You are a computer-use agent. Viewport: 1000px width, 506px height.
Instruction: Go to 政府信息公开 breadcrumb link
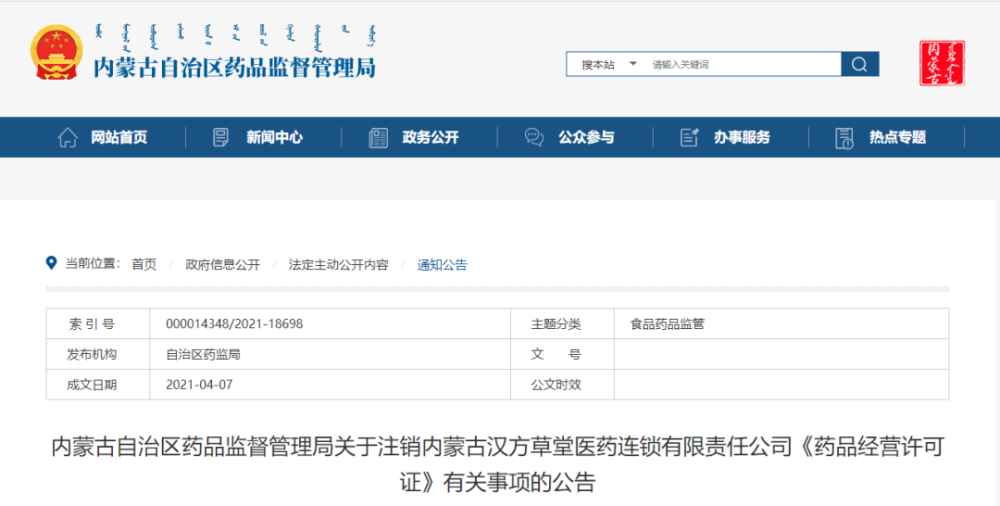[x=223, y=264]
